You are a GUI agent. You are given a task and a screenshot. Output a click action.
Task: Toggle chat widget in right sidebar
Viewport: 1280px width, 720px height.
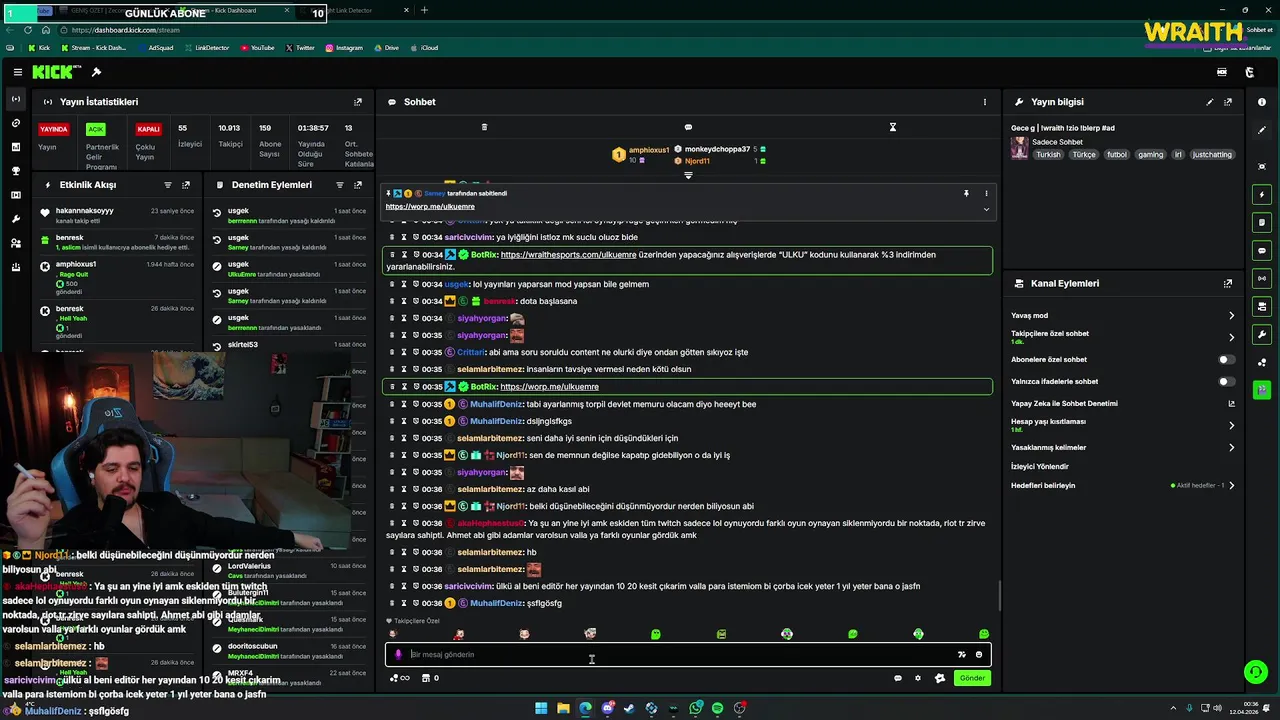(1262, 250)
